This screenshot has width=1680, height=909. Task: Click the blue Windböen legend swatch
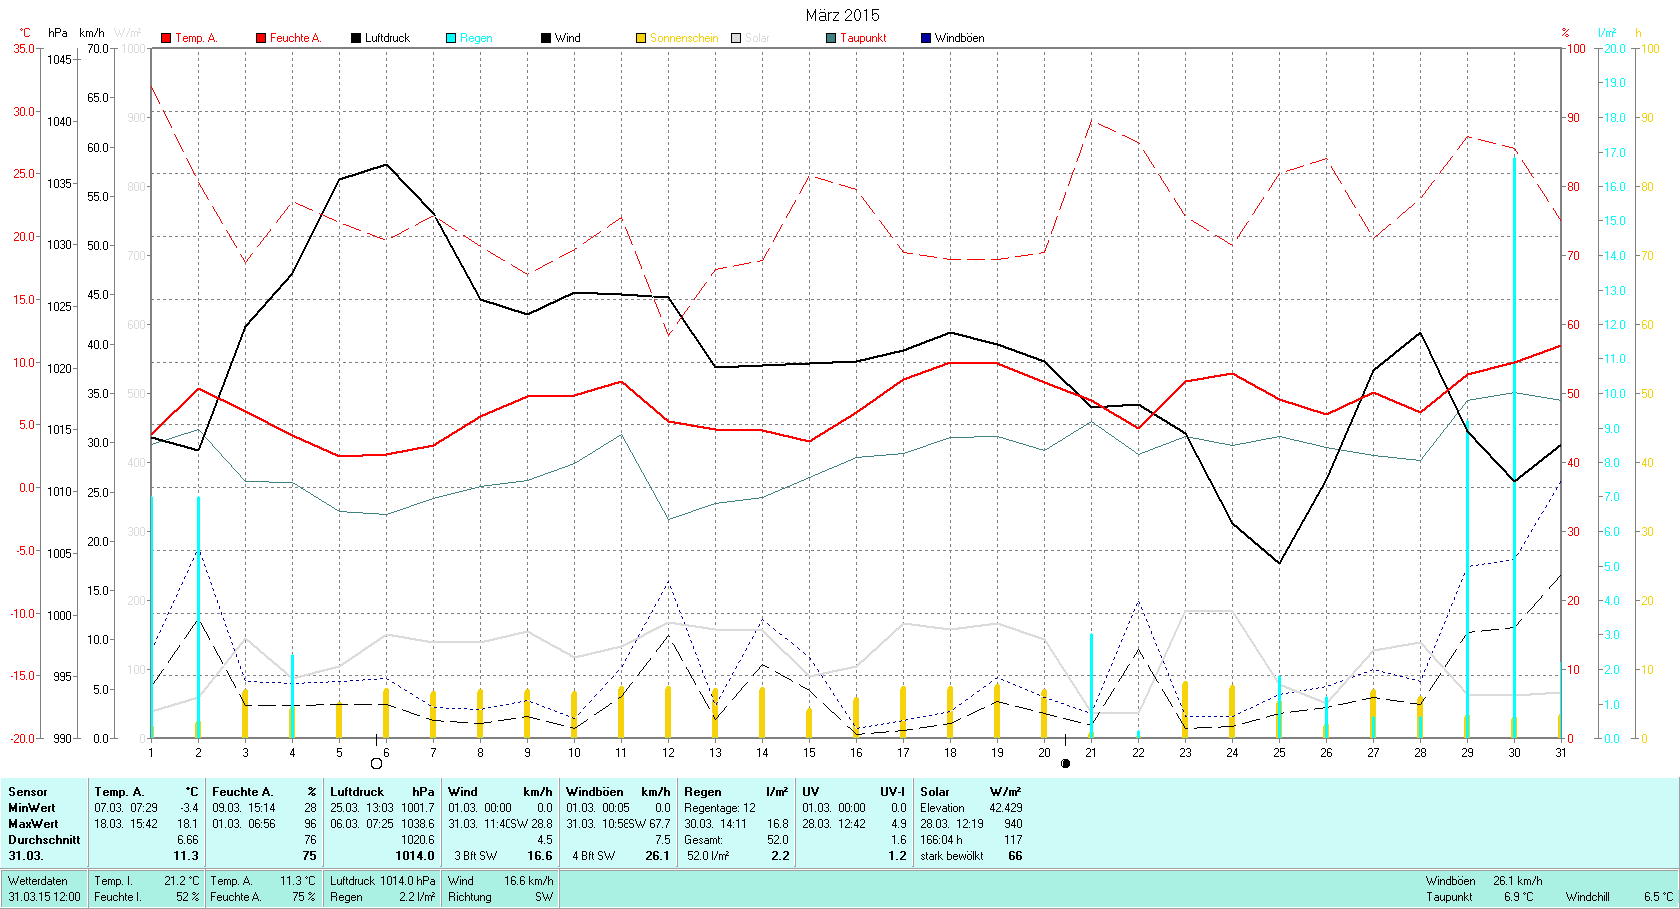coord(926,38)
